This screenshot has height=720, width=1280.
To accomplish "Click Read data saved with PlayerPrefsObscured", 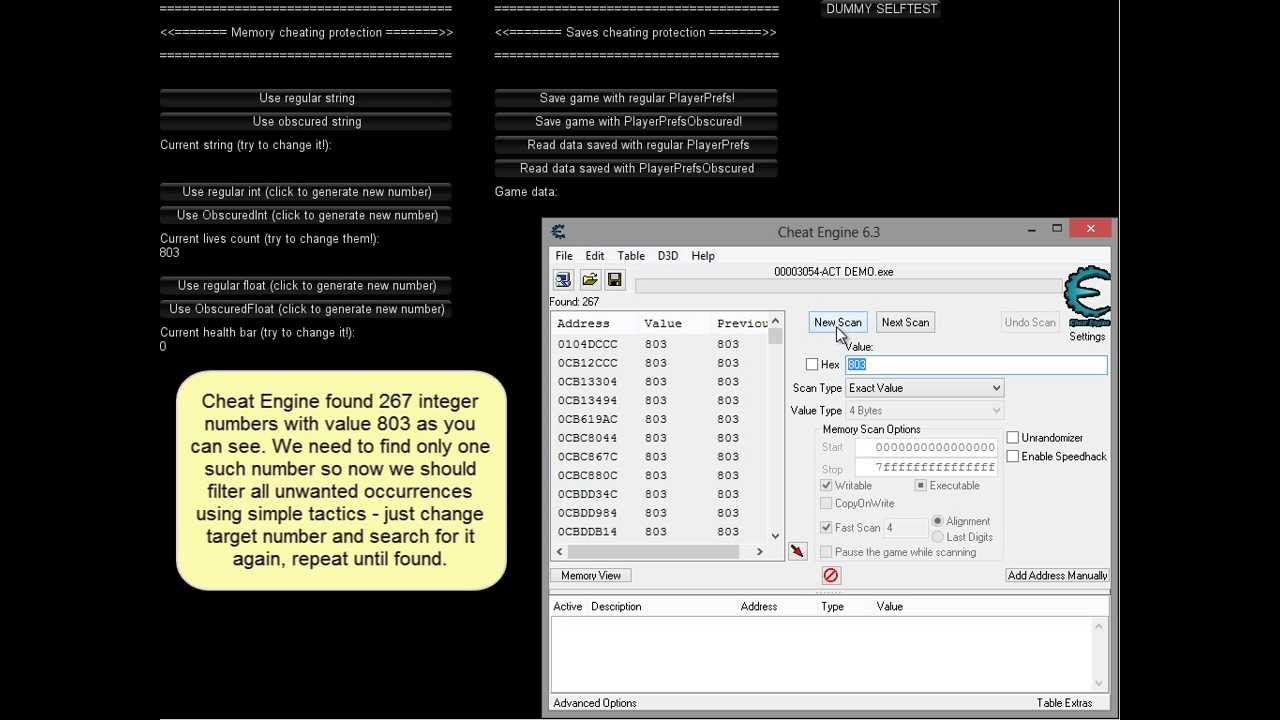I will [636, 168].
